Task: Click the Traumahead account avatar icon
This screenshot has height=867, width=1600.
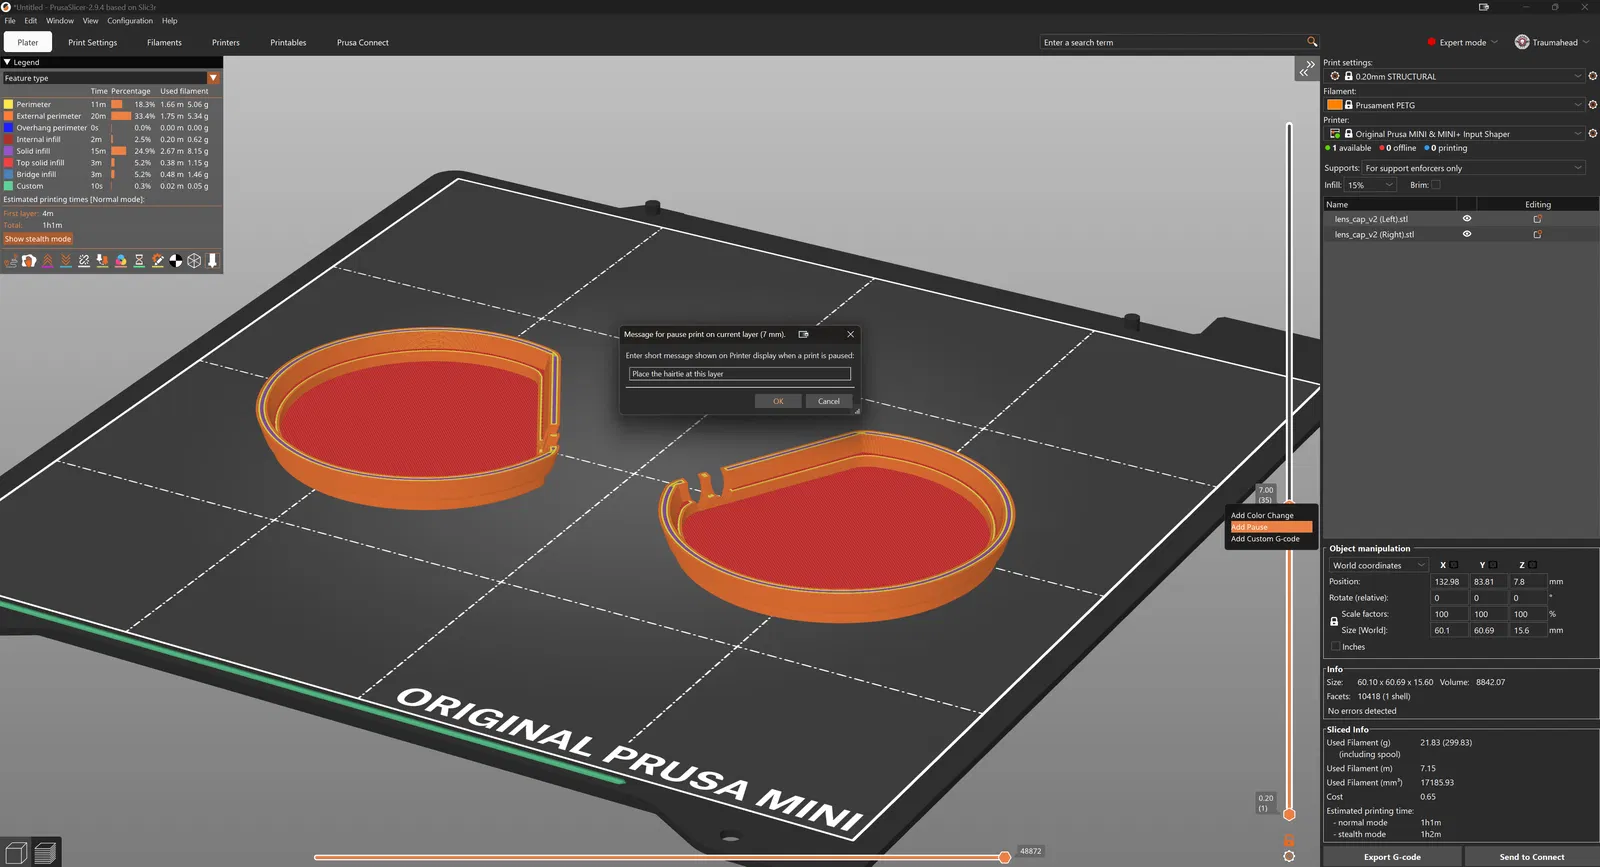Action: (1522, 42)
